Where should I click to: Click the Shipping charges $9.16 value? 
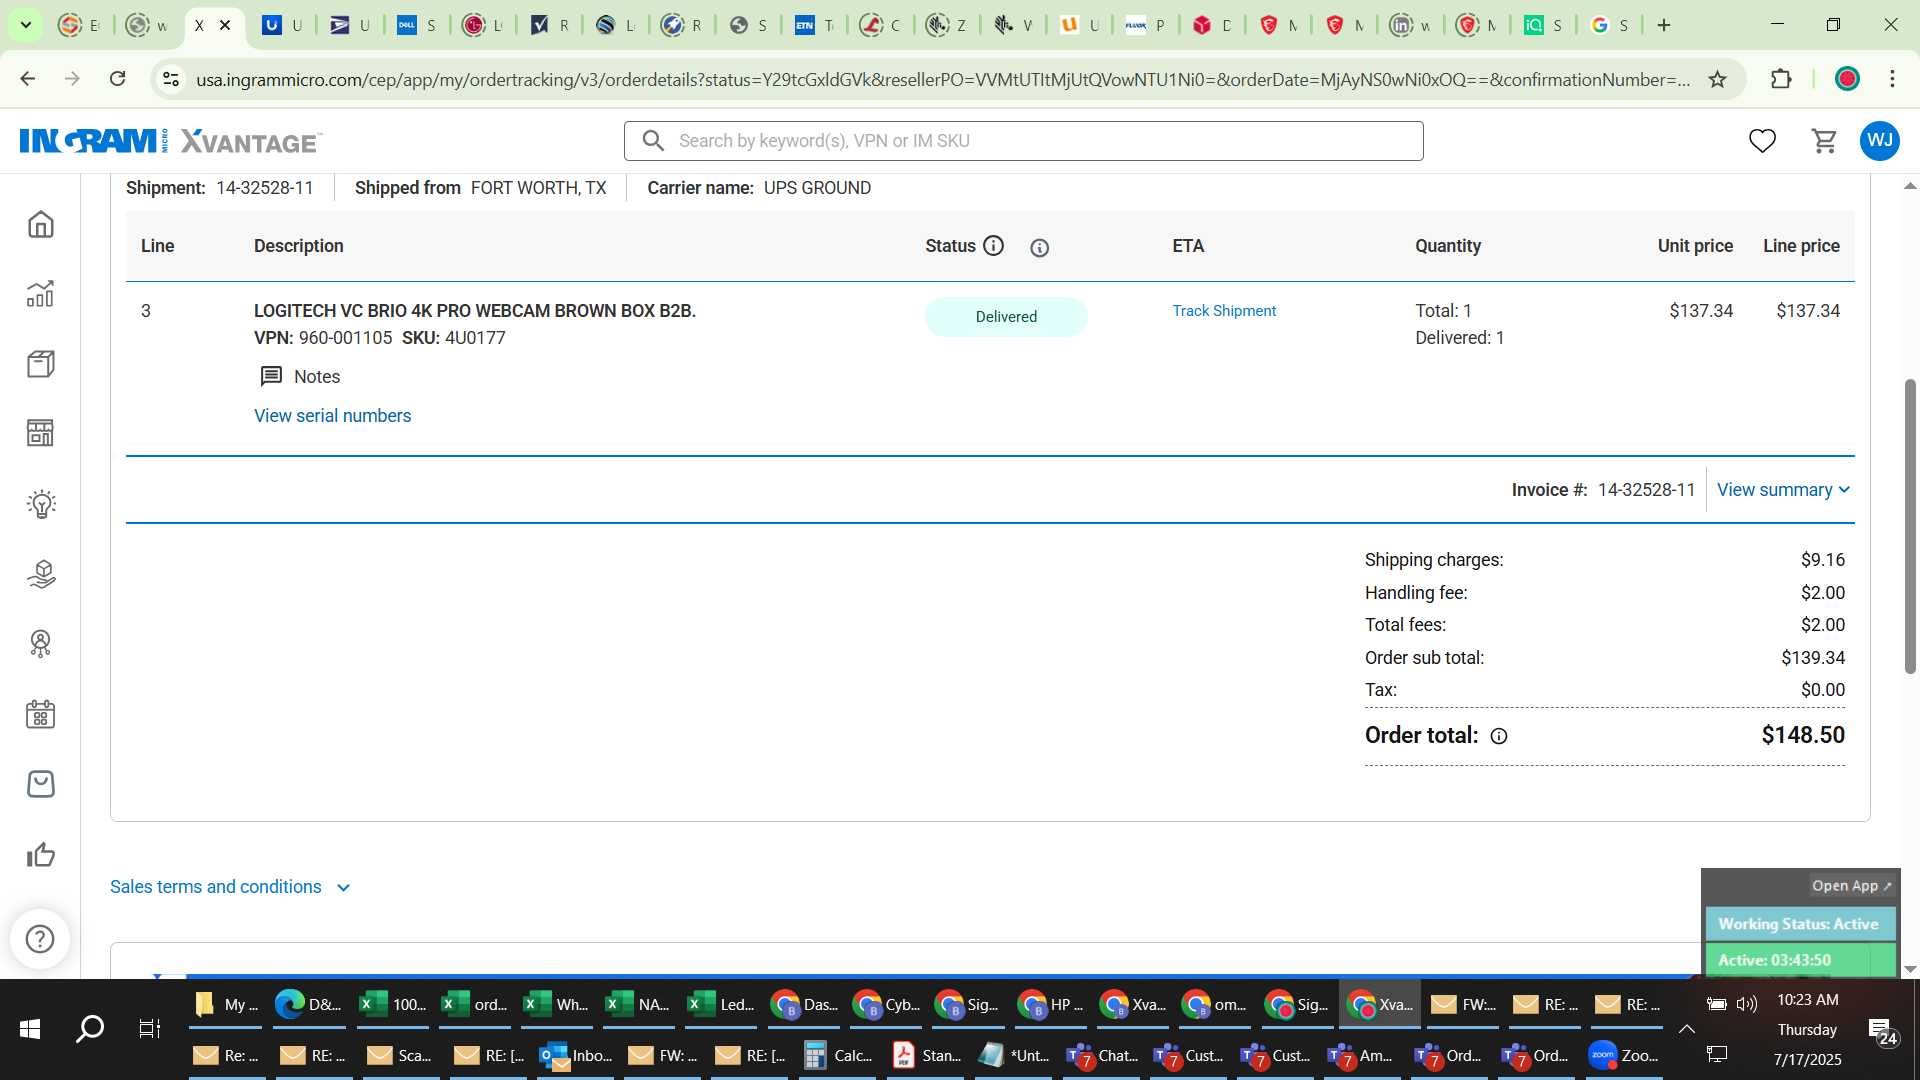[x=1823, y=560]
